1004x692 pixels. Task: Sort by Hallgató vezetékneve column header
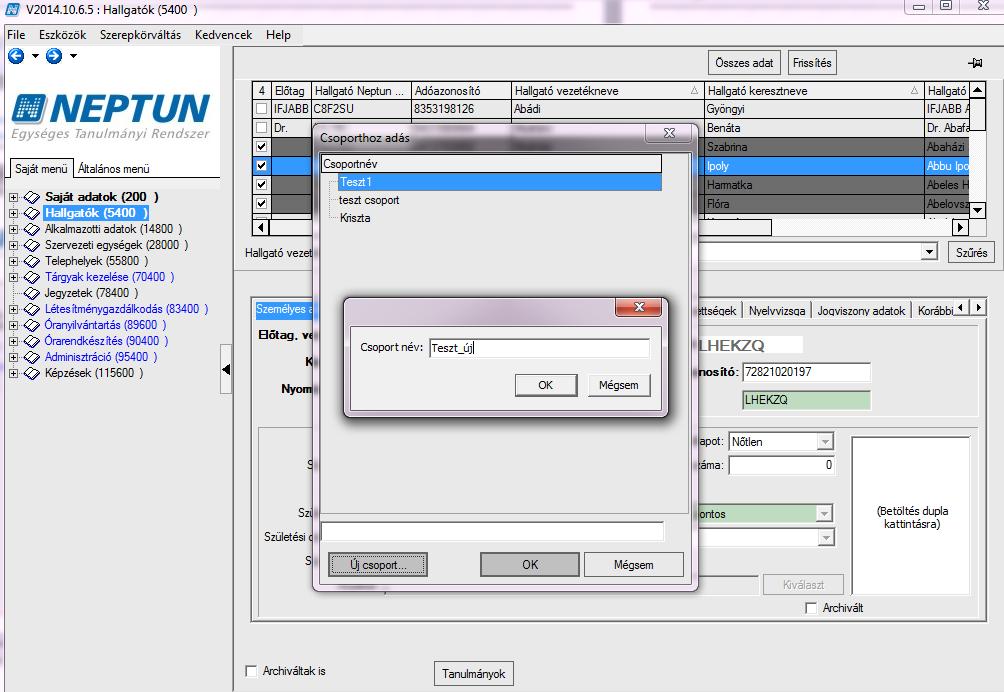point(607,91)
